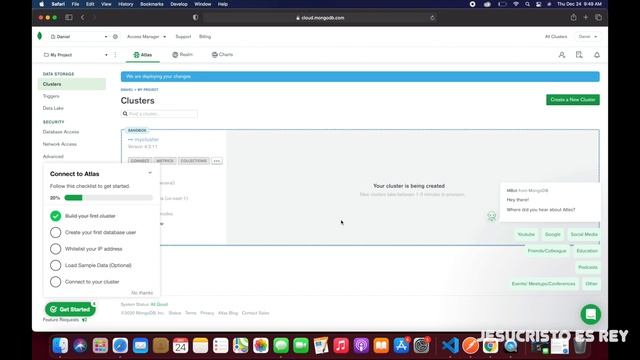Reload the page in Safari
The height and width of the screenshot is (360, 640).
(x=432, y=18)
